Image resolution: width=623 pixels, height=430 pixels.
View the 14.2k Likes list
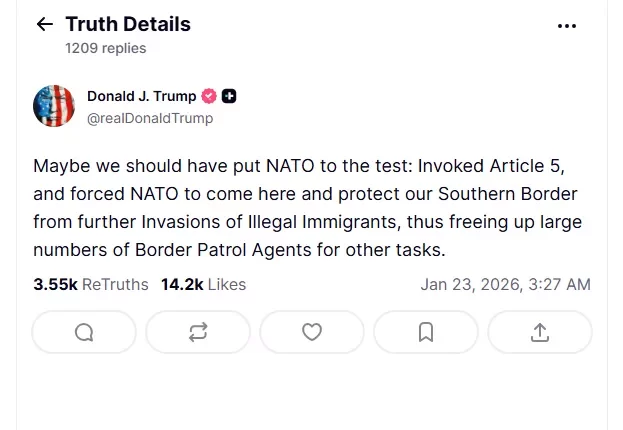click(x=203, y=284)
